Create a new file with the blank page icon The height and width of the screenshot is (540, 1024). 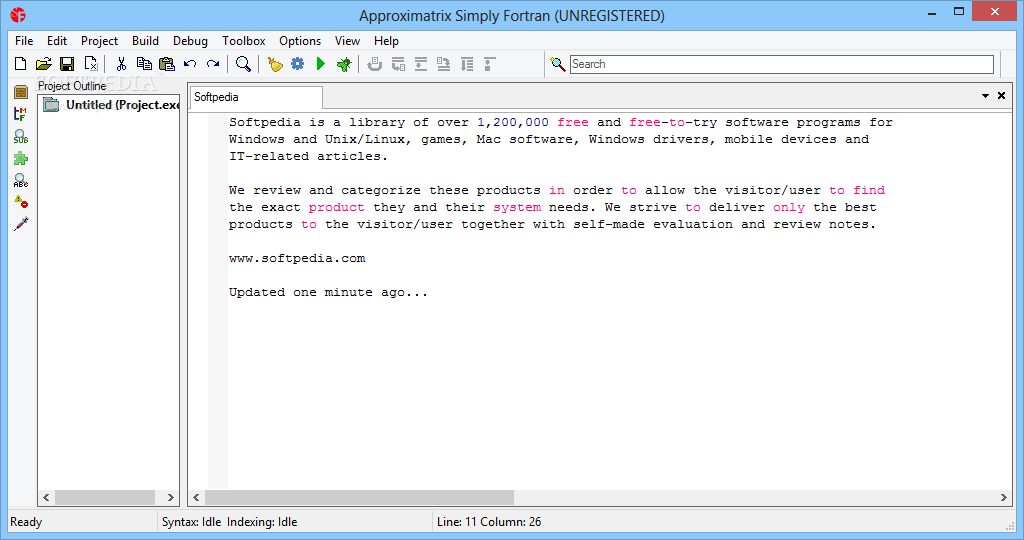21,64
